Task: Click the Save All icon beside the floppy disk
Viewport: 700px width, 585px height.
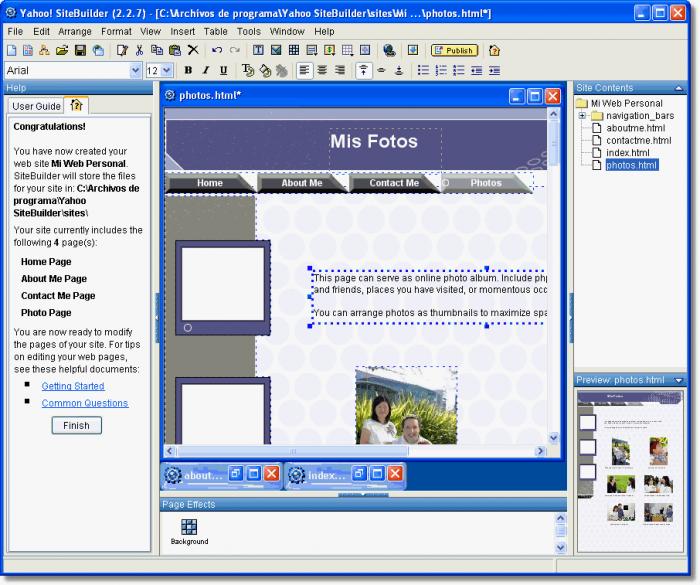Action: (x=98, y=50)
